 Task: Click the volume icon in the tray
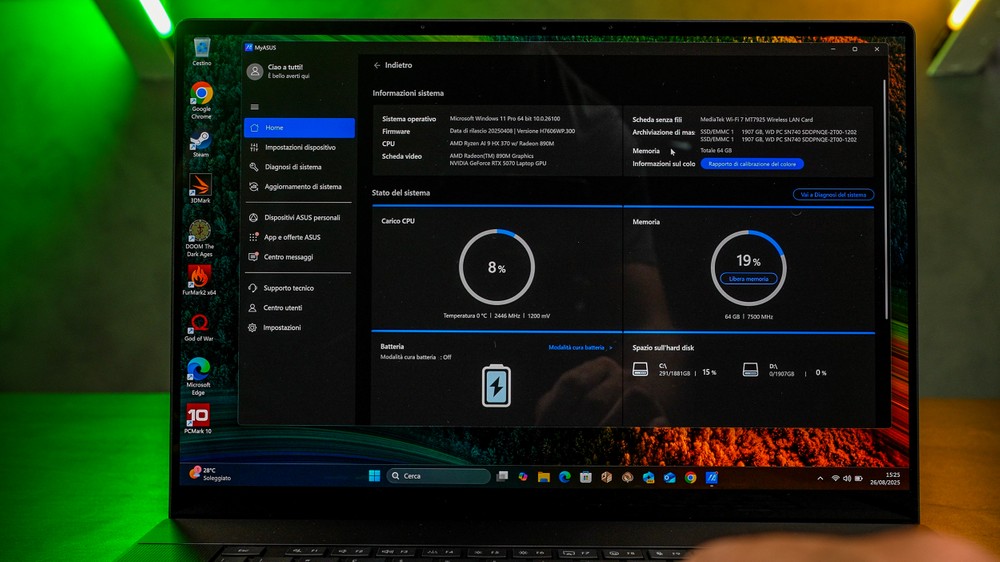[x=847, y=478]
